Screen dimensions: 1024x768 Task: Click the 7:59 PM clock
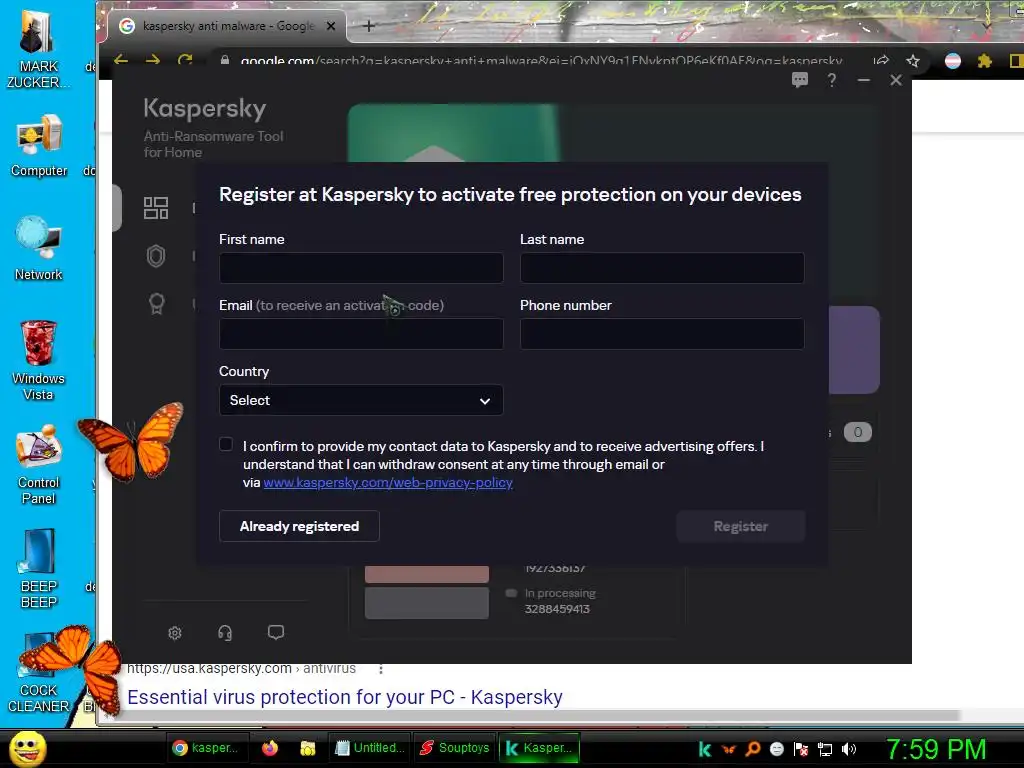935,749
